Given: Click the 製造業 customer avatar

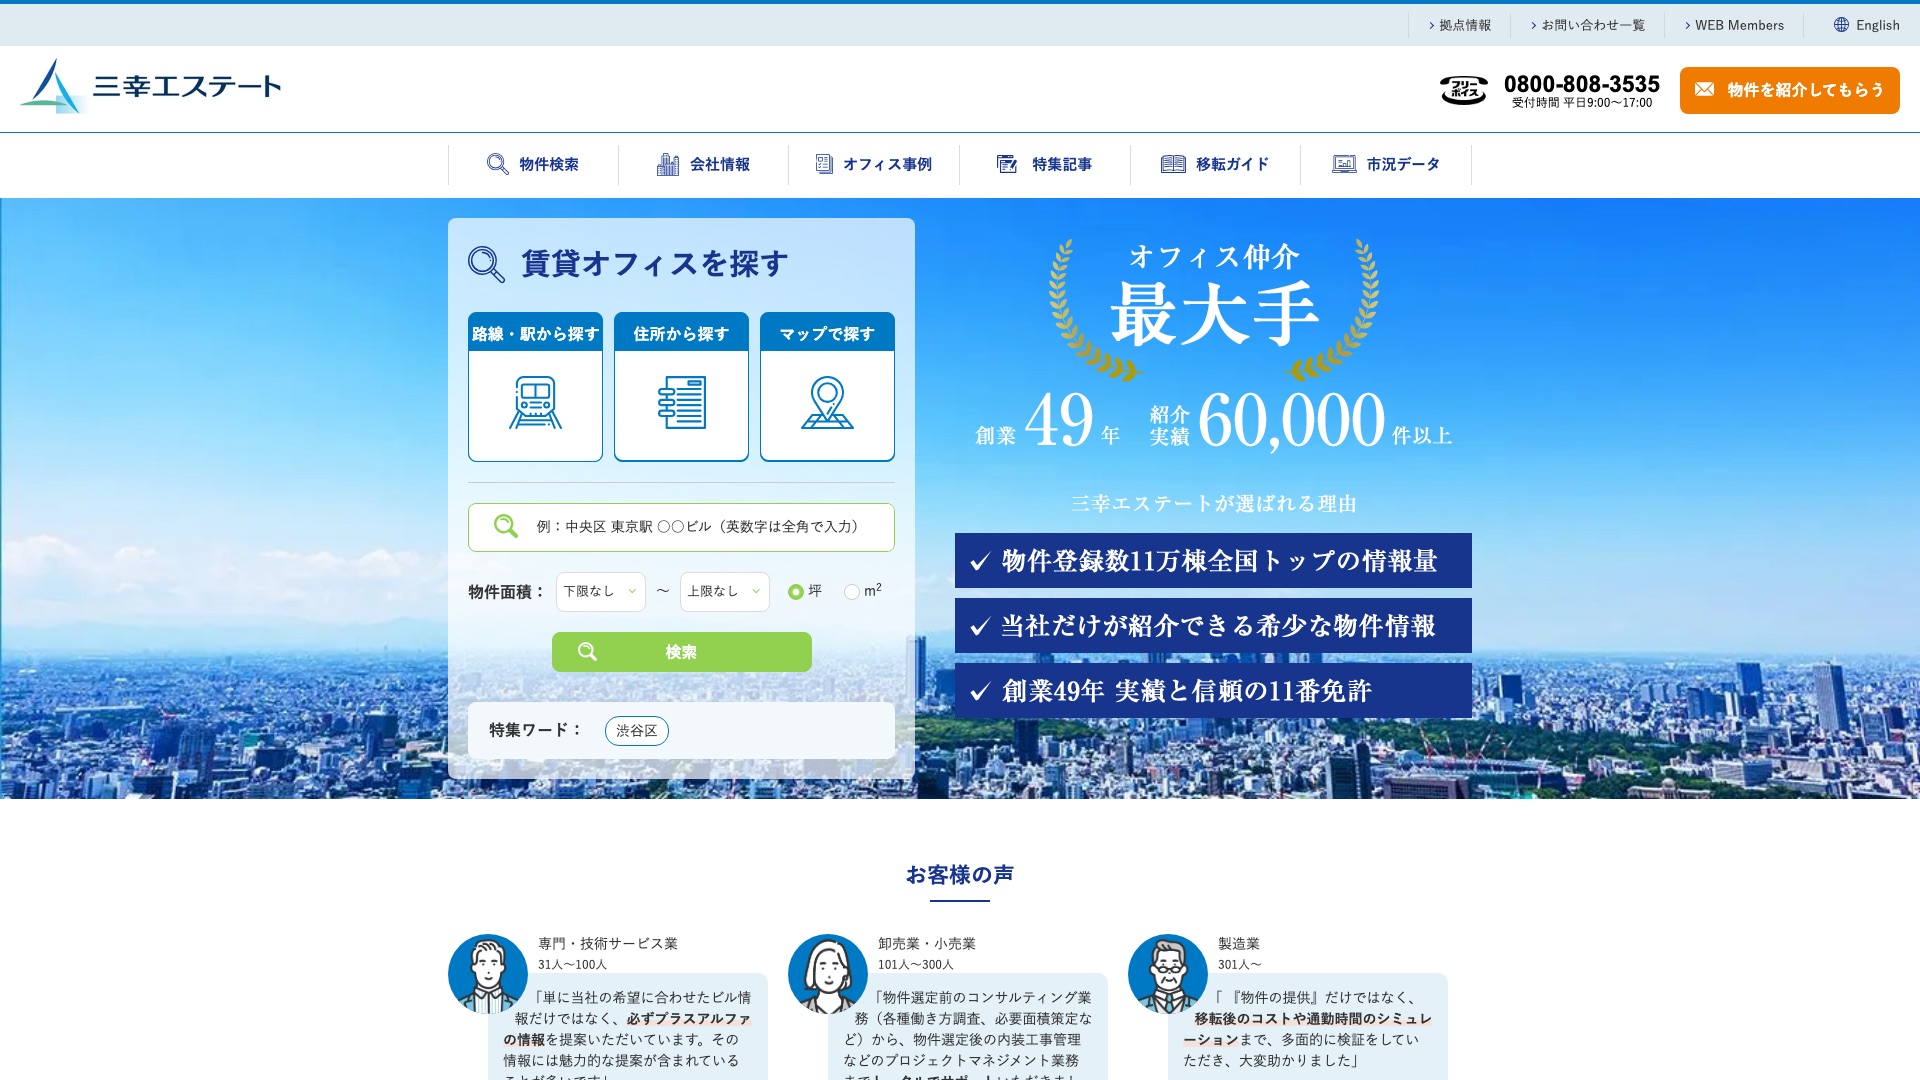Looking at the screenshot, I should pos(1168,974).
